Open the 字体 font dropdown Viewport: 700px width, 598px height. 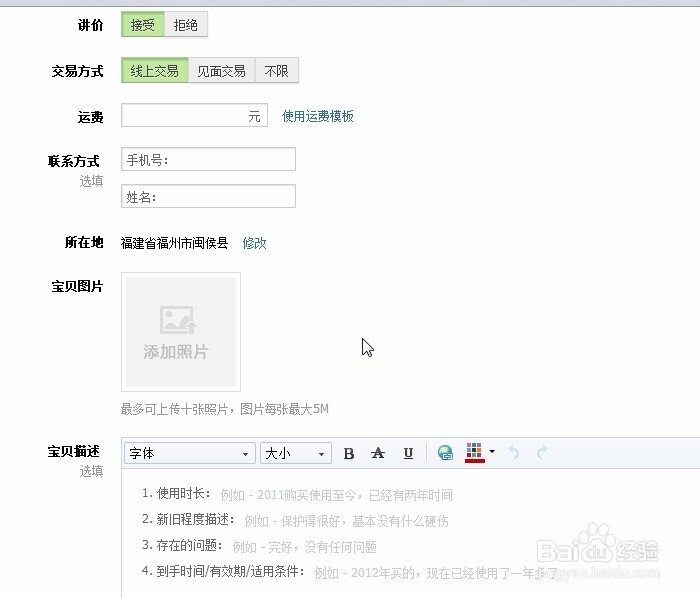coord(190,453)
